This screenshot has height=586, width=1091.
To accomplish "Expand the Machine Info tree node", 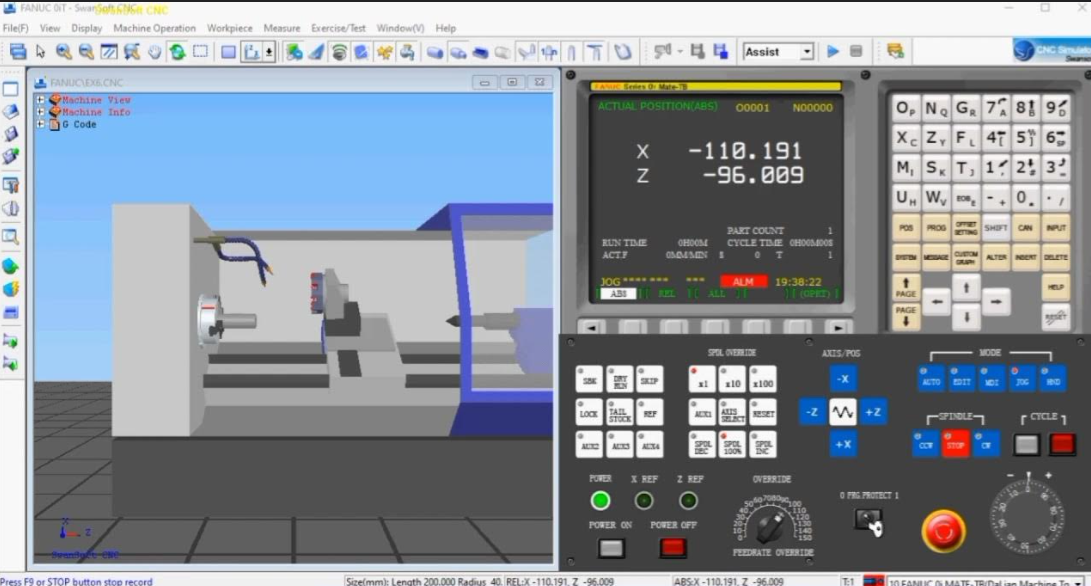I will [40, 112].
